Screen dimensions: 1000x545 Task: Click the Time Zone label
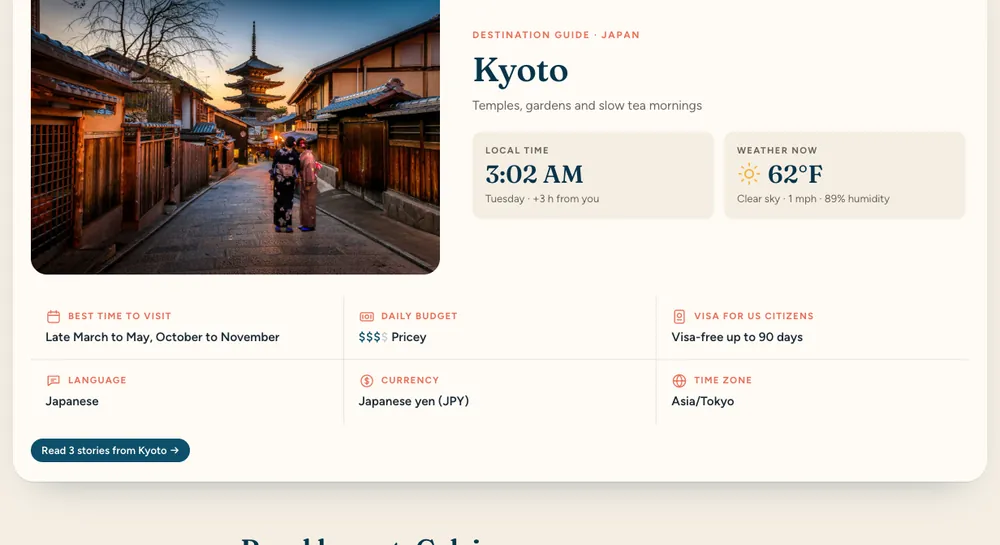coord(723,381)
